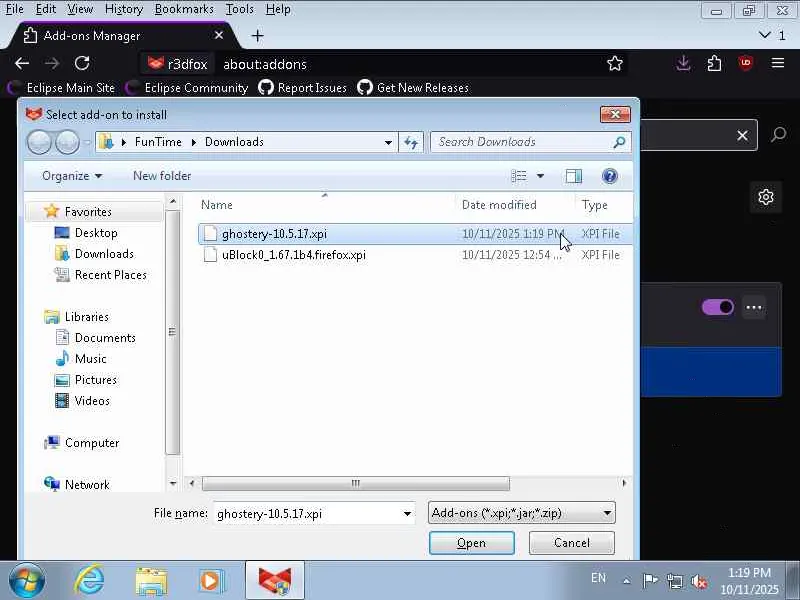Click the add-ons search magnifier icon
The width and height of the screenshot is (800, 600).
tap(779, 135)
